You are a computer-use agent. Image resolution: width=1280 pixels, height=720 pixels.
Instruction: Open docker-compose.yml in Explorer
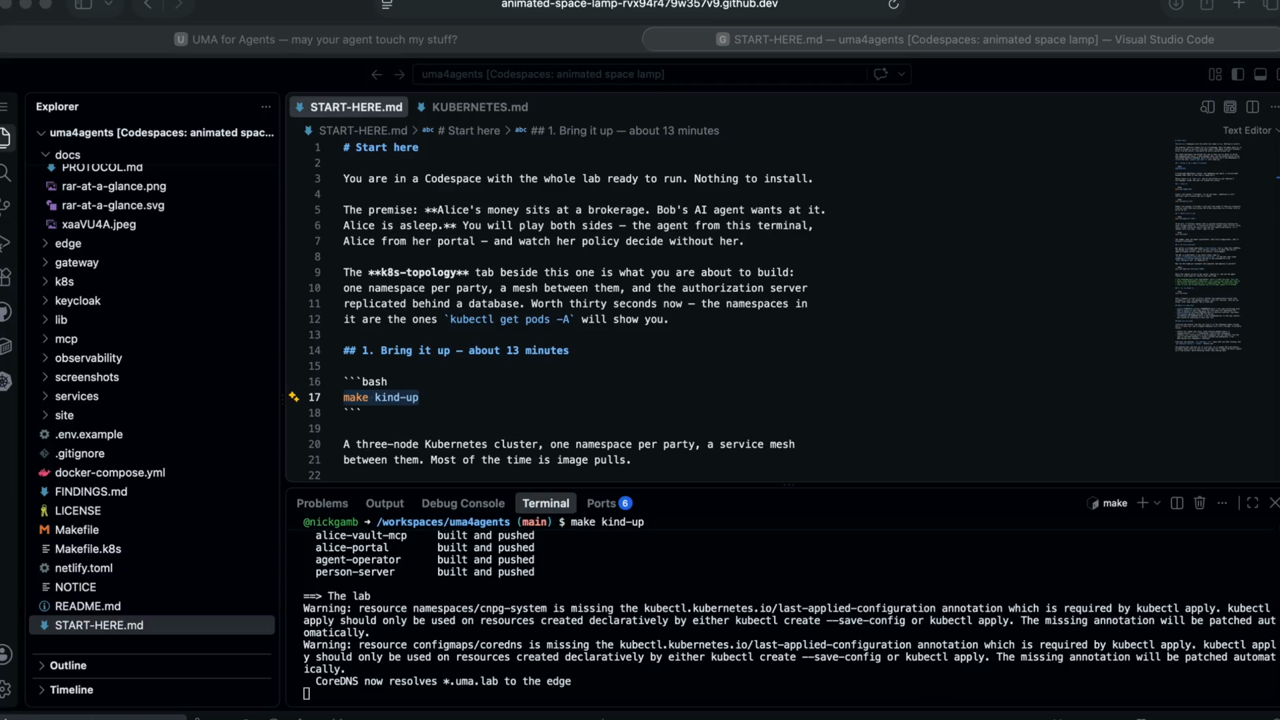110,472
